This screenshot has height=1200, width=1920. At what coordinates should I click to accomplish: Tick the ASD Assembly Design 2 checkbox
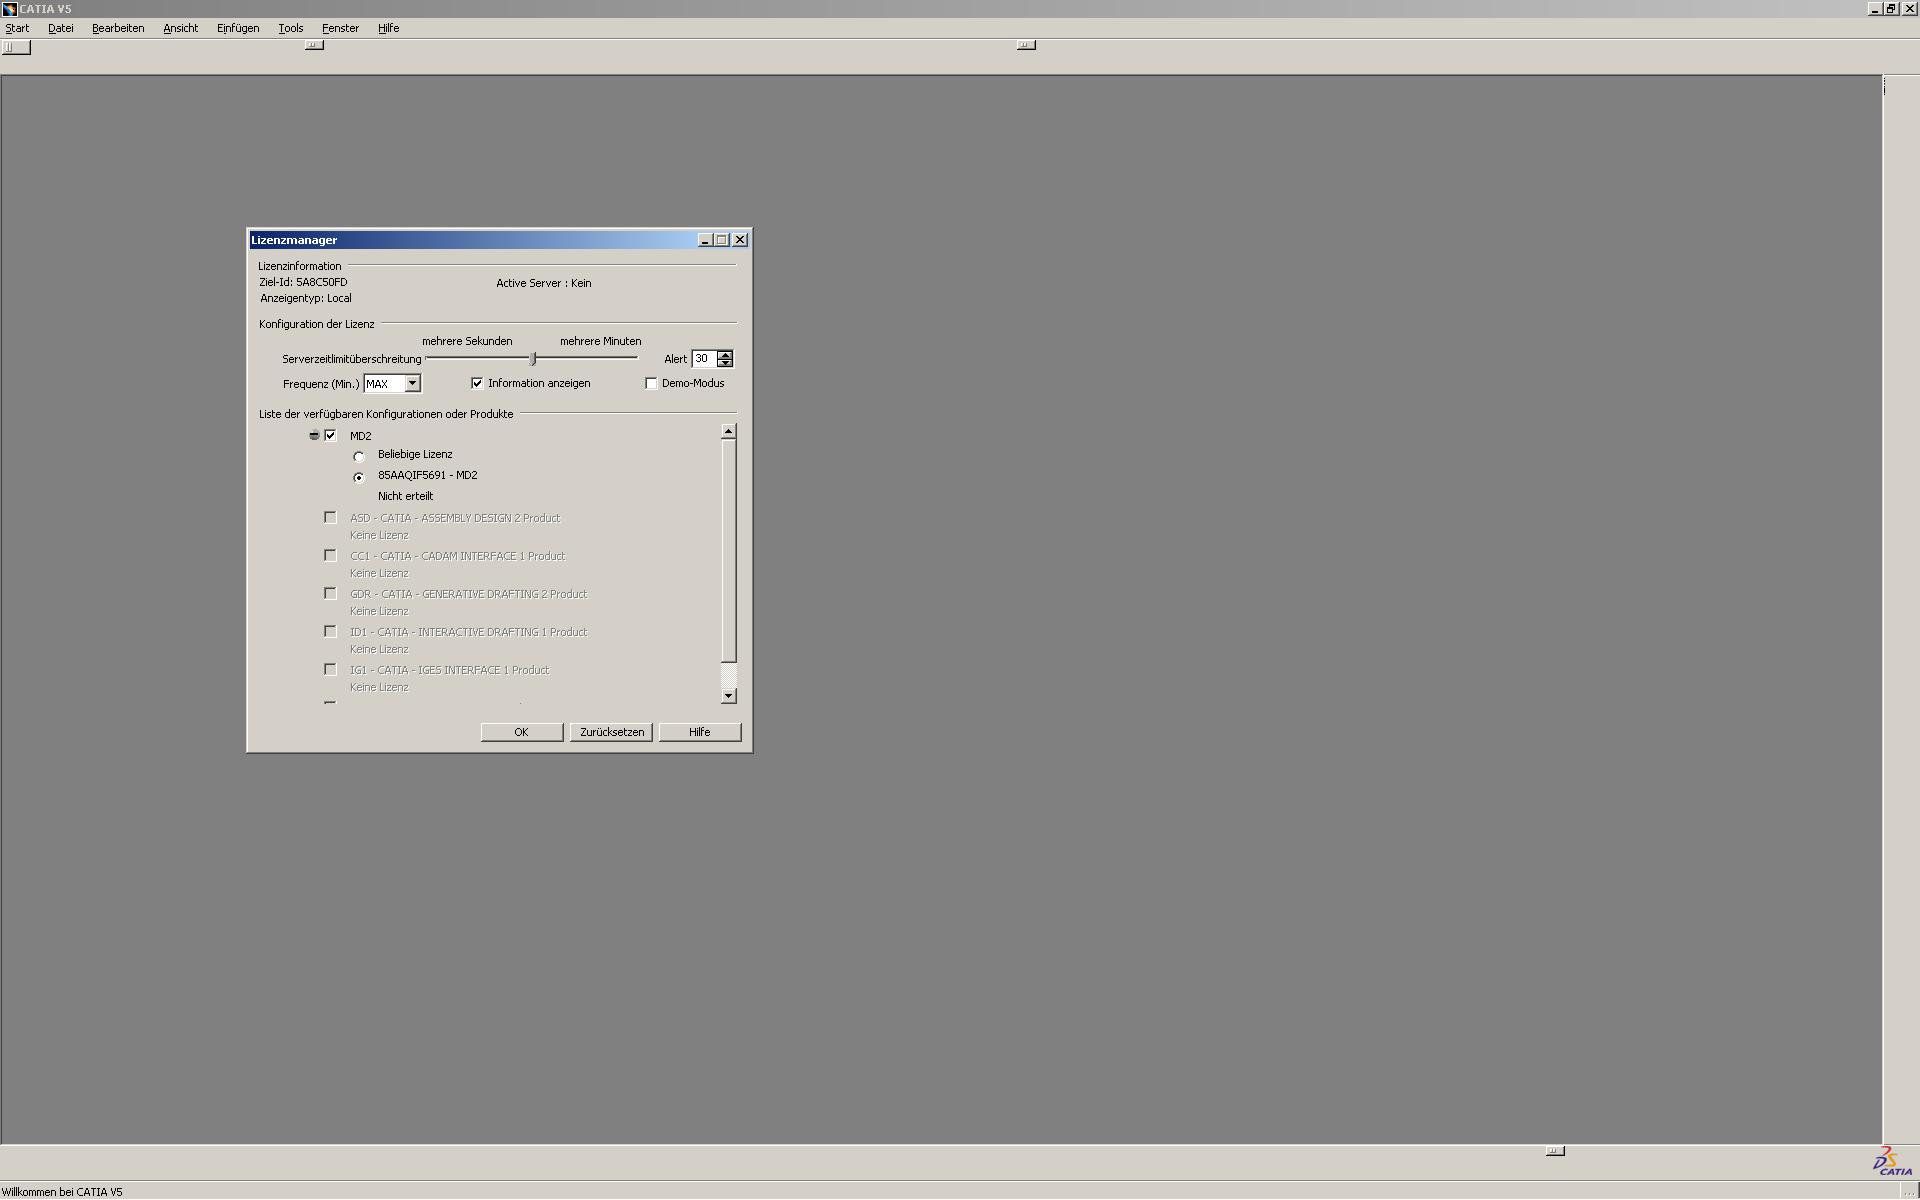(x=330, y=517)
